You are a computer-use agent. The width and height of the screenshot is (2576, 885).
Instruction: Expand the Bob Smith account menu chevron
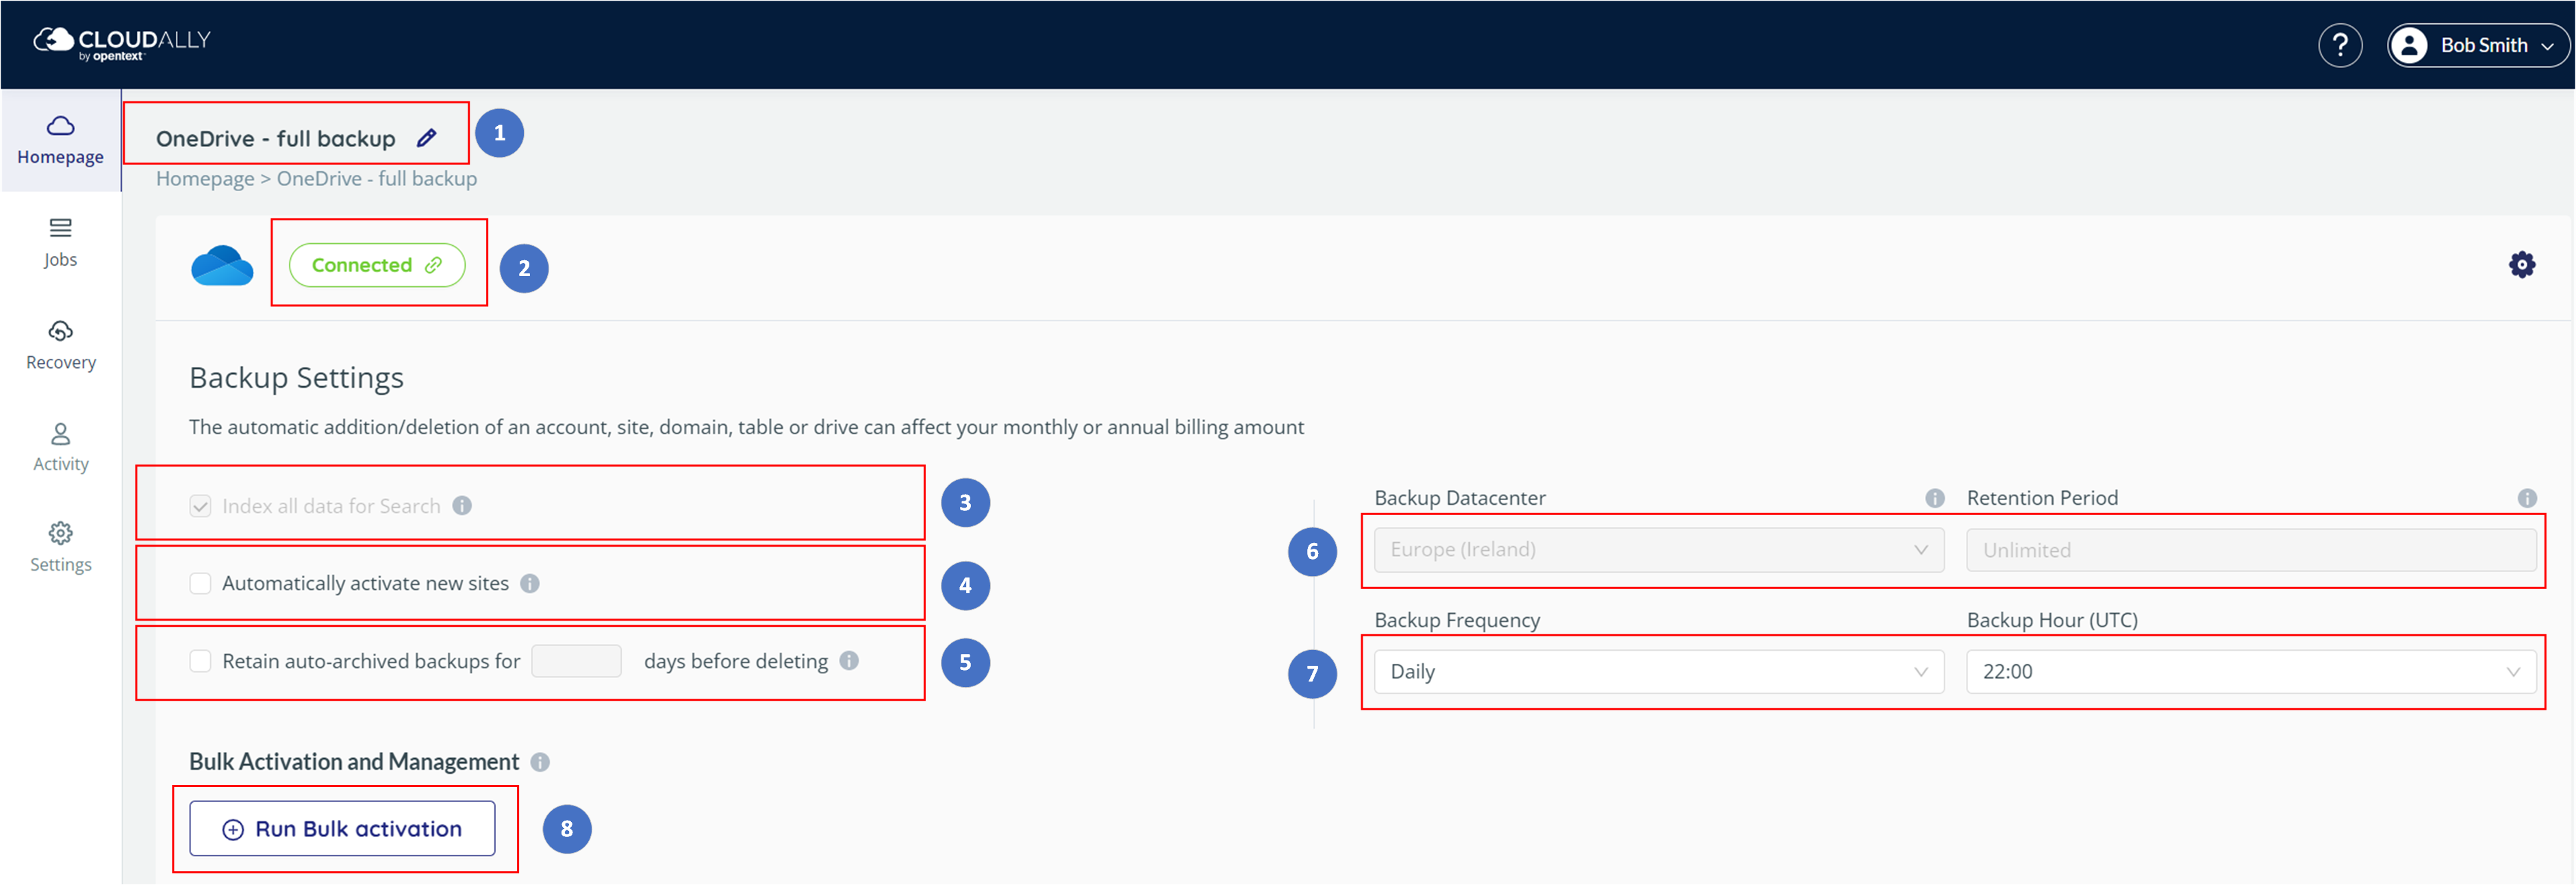coord(2546,47)
